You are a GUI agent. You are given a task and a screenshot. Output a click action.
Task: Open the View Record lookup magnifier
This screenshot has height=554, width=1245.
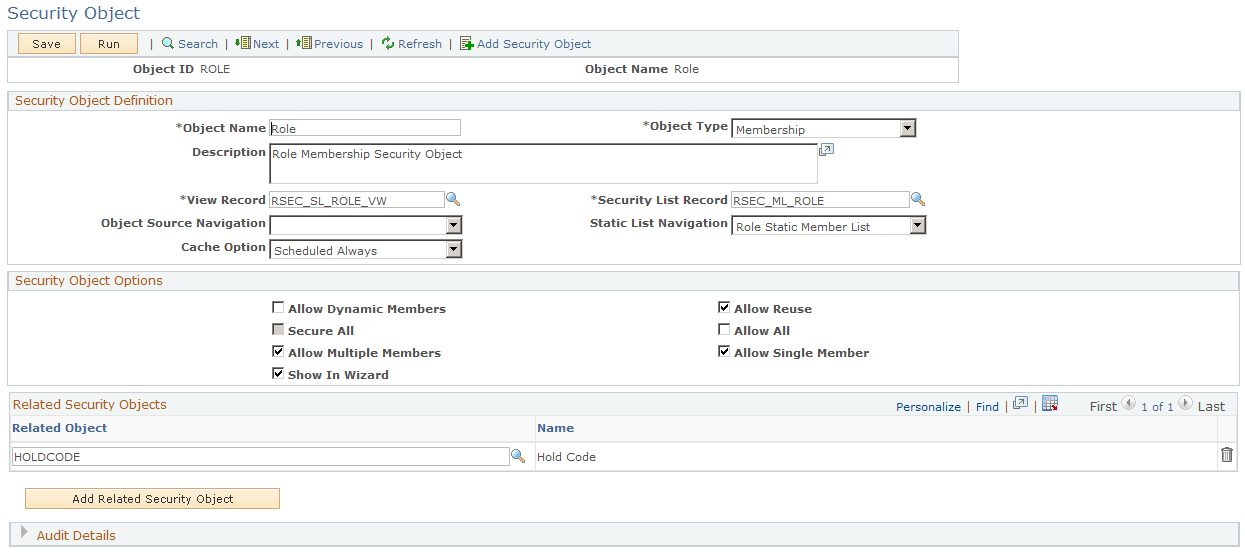click(x=453, y=199)
